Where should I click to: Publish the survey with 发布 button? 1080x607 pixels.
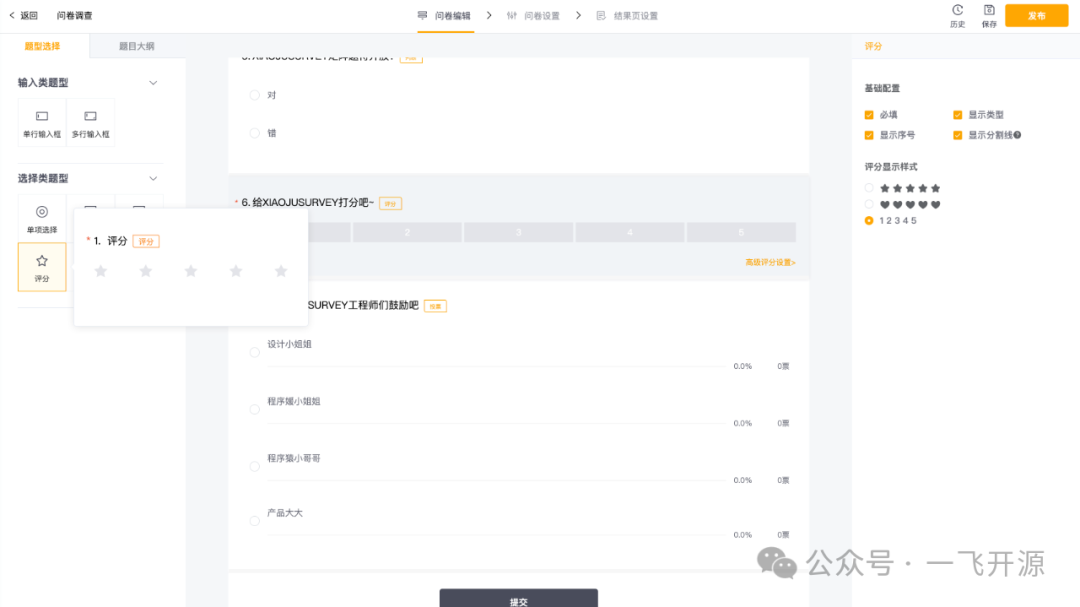click(x=1036, y=15)
